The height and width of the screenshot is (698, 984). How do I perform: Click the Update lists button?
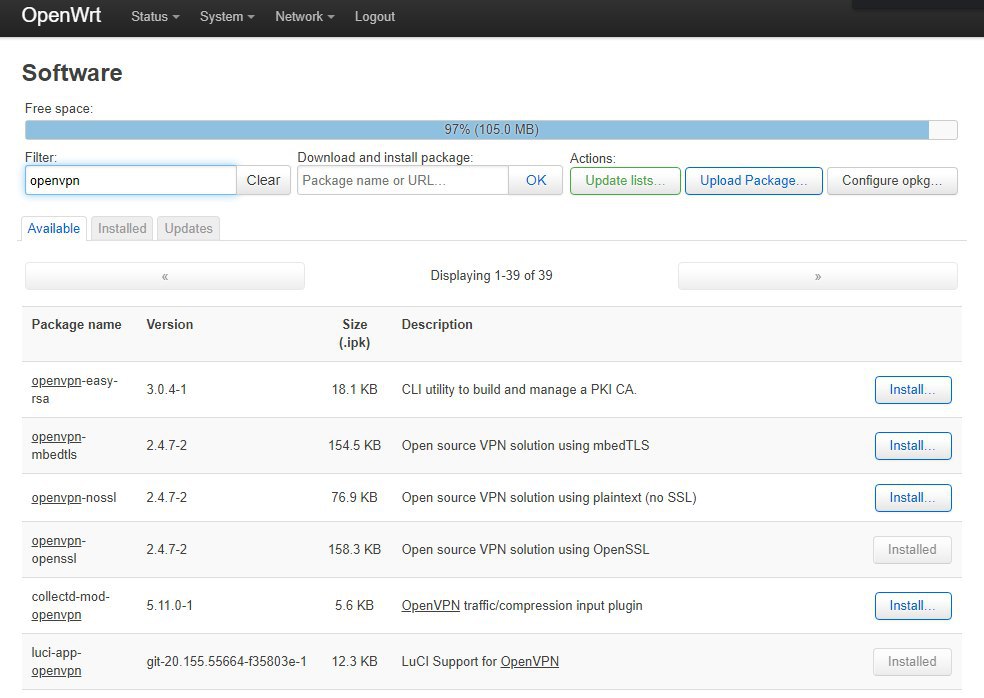pyautogui.click(x=625, y=181)
